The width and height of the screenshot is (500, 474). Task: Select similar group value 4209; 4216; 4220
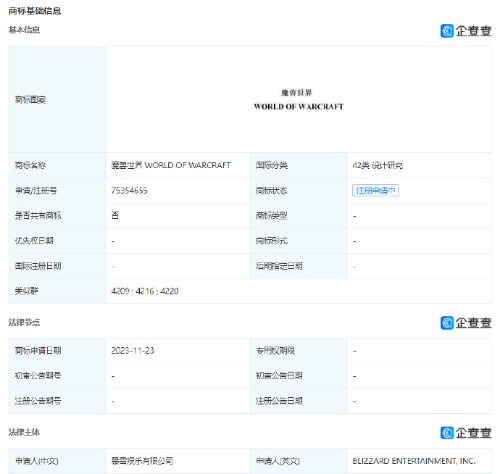pos(145,291)
